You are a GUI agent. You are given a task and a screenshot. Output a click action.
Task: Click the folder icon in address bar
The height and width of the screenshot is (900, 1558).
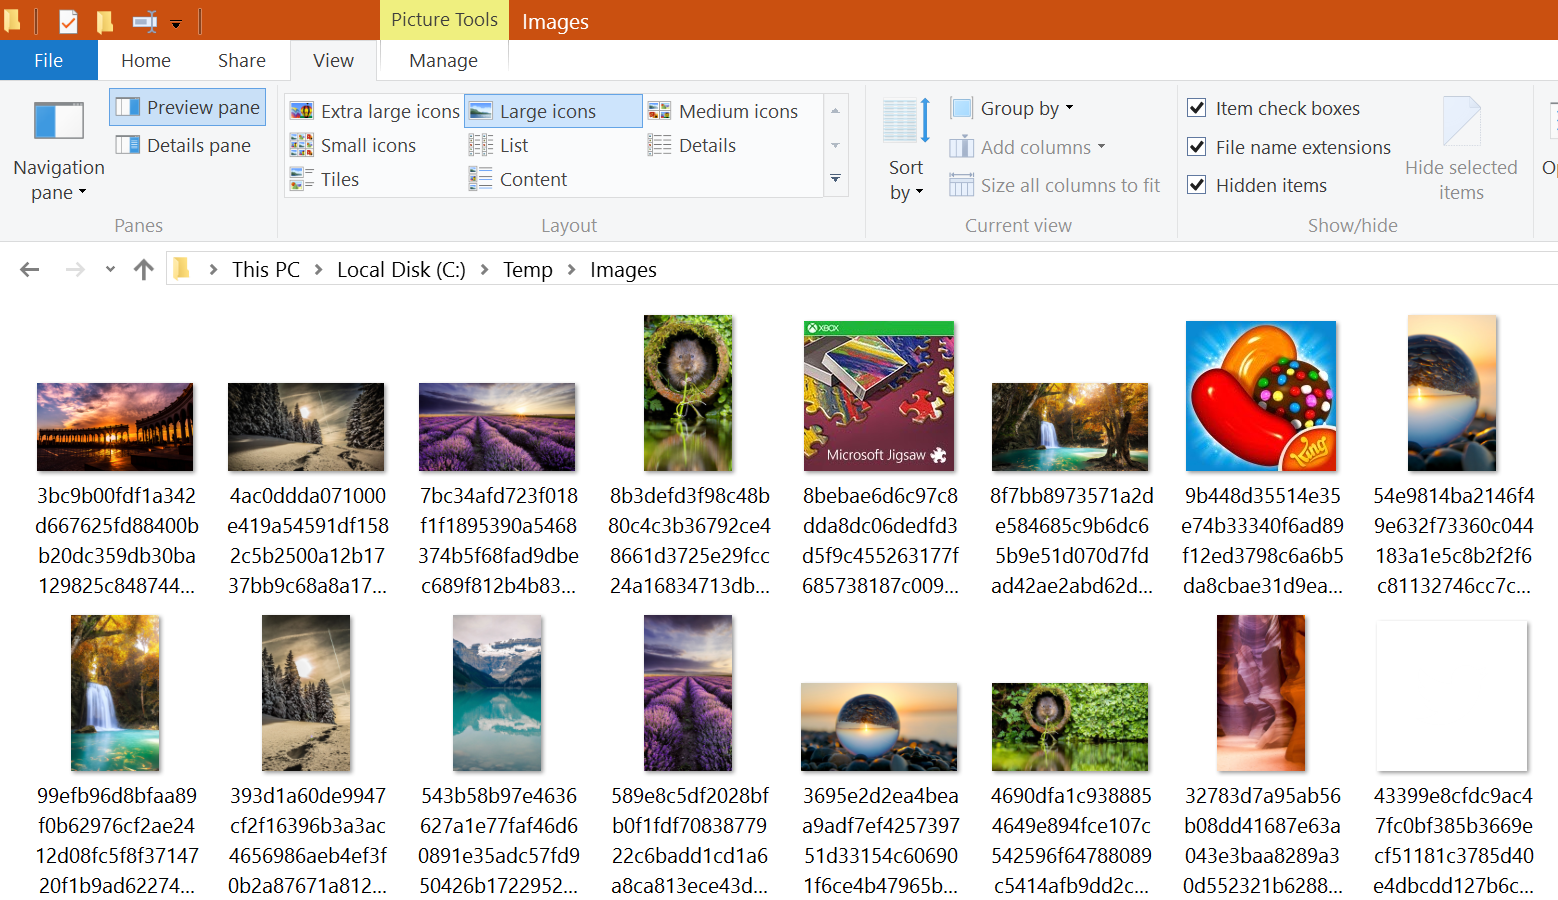pos(182,268)
